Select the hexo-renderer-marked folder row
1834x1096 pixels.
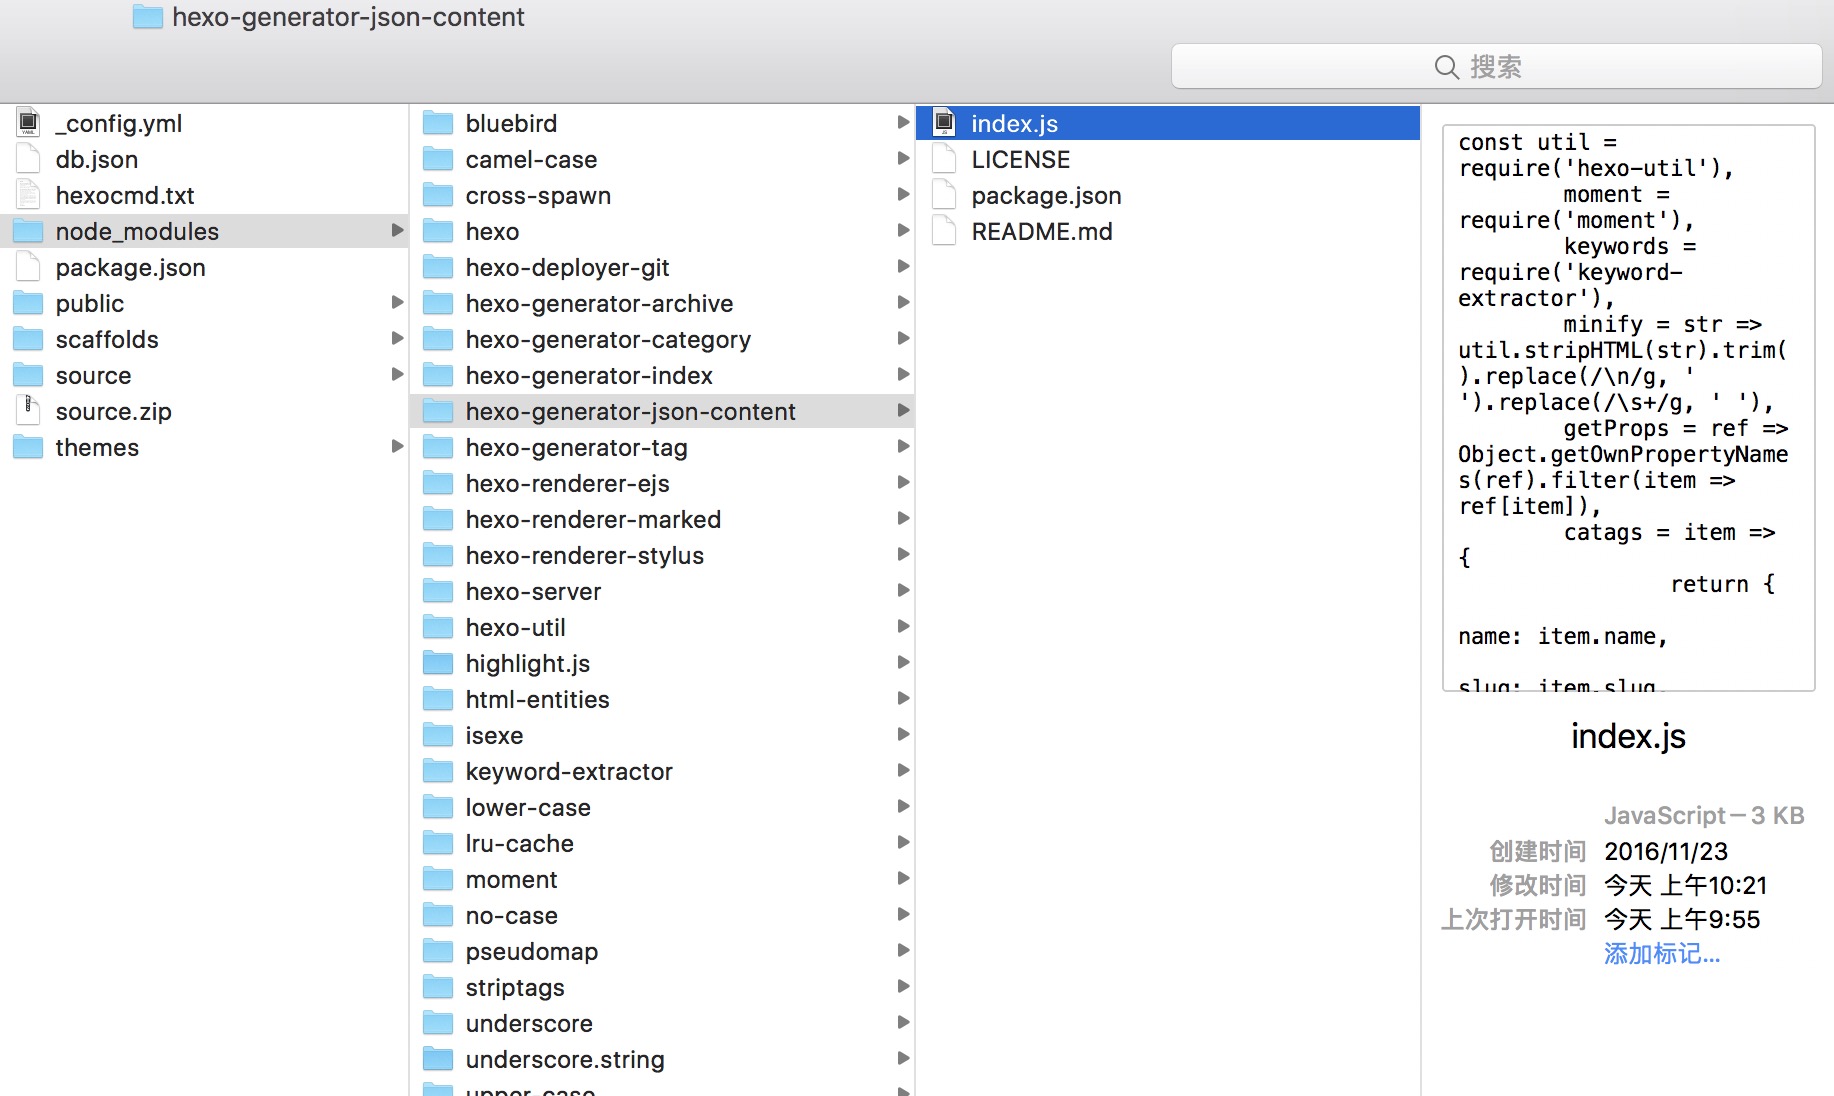click(x=662, y=519)
